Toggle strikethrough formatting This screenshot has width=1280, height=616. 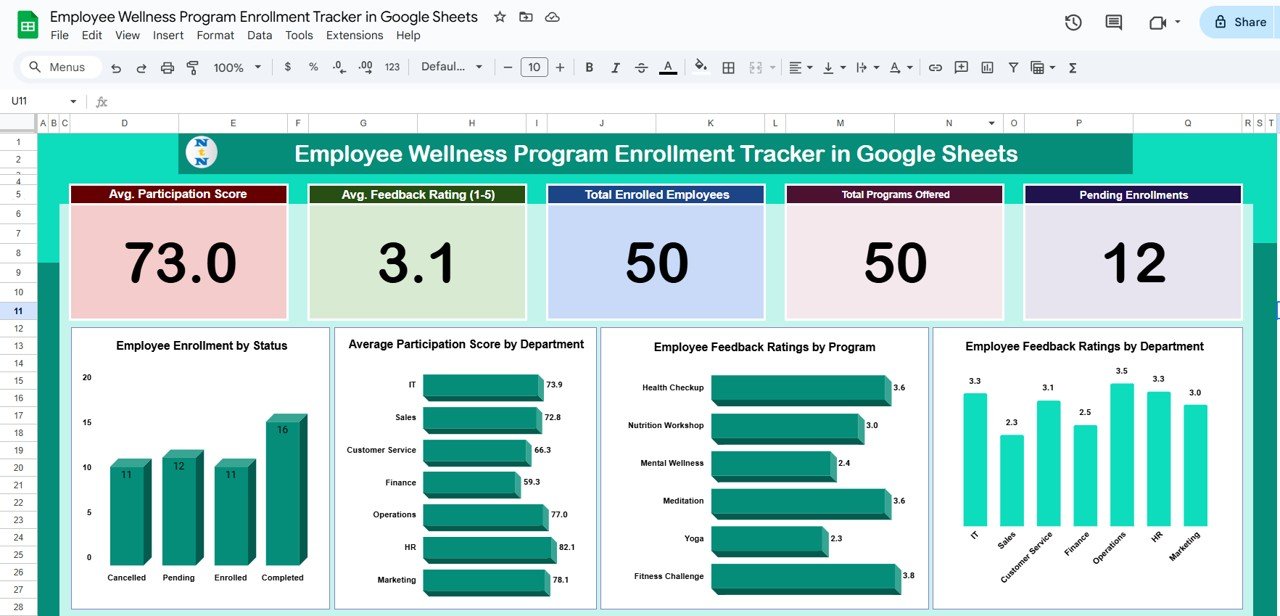coord(641,67)
